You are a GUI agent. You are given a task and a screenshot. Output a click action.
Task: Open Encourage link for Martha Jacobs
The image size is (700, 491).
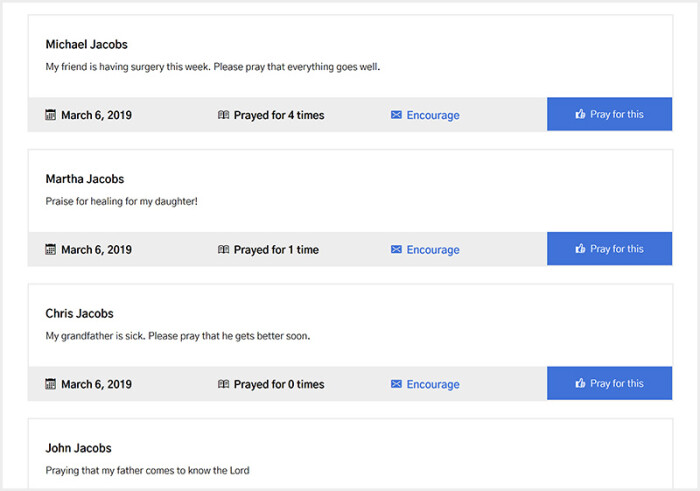[433, 250]
